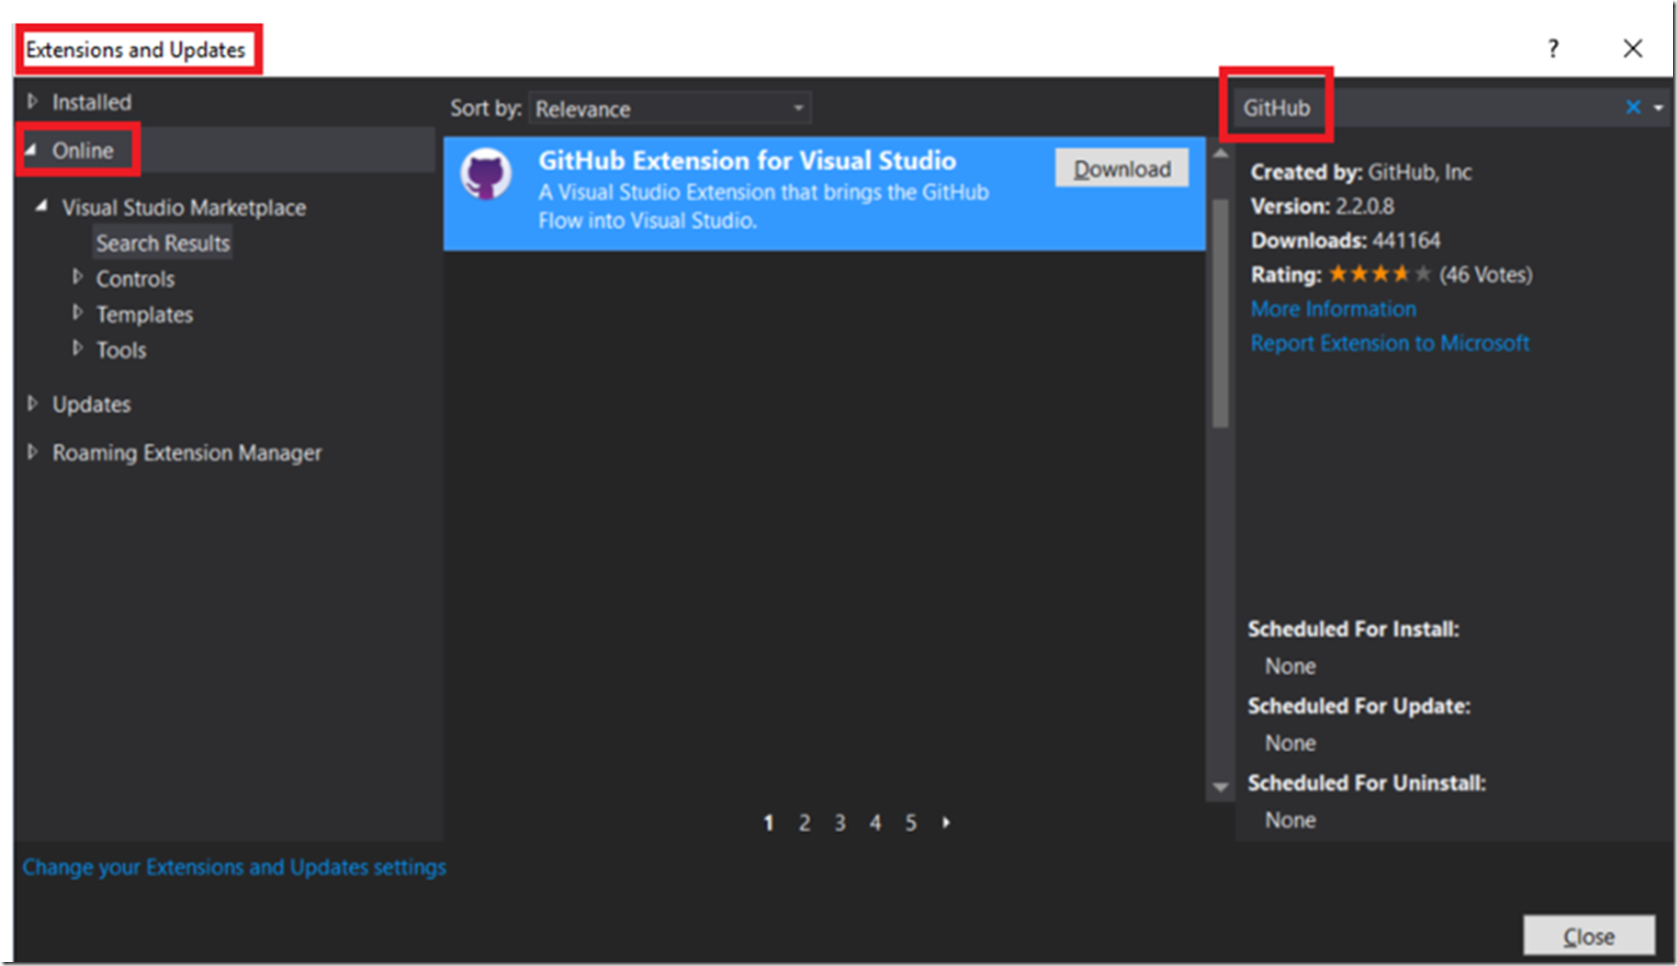The height and width of the screenshot is (966, 1677).
Task: Expand the Templates tree node
Action: point(79,313)
